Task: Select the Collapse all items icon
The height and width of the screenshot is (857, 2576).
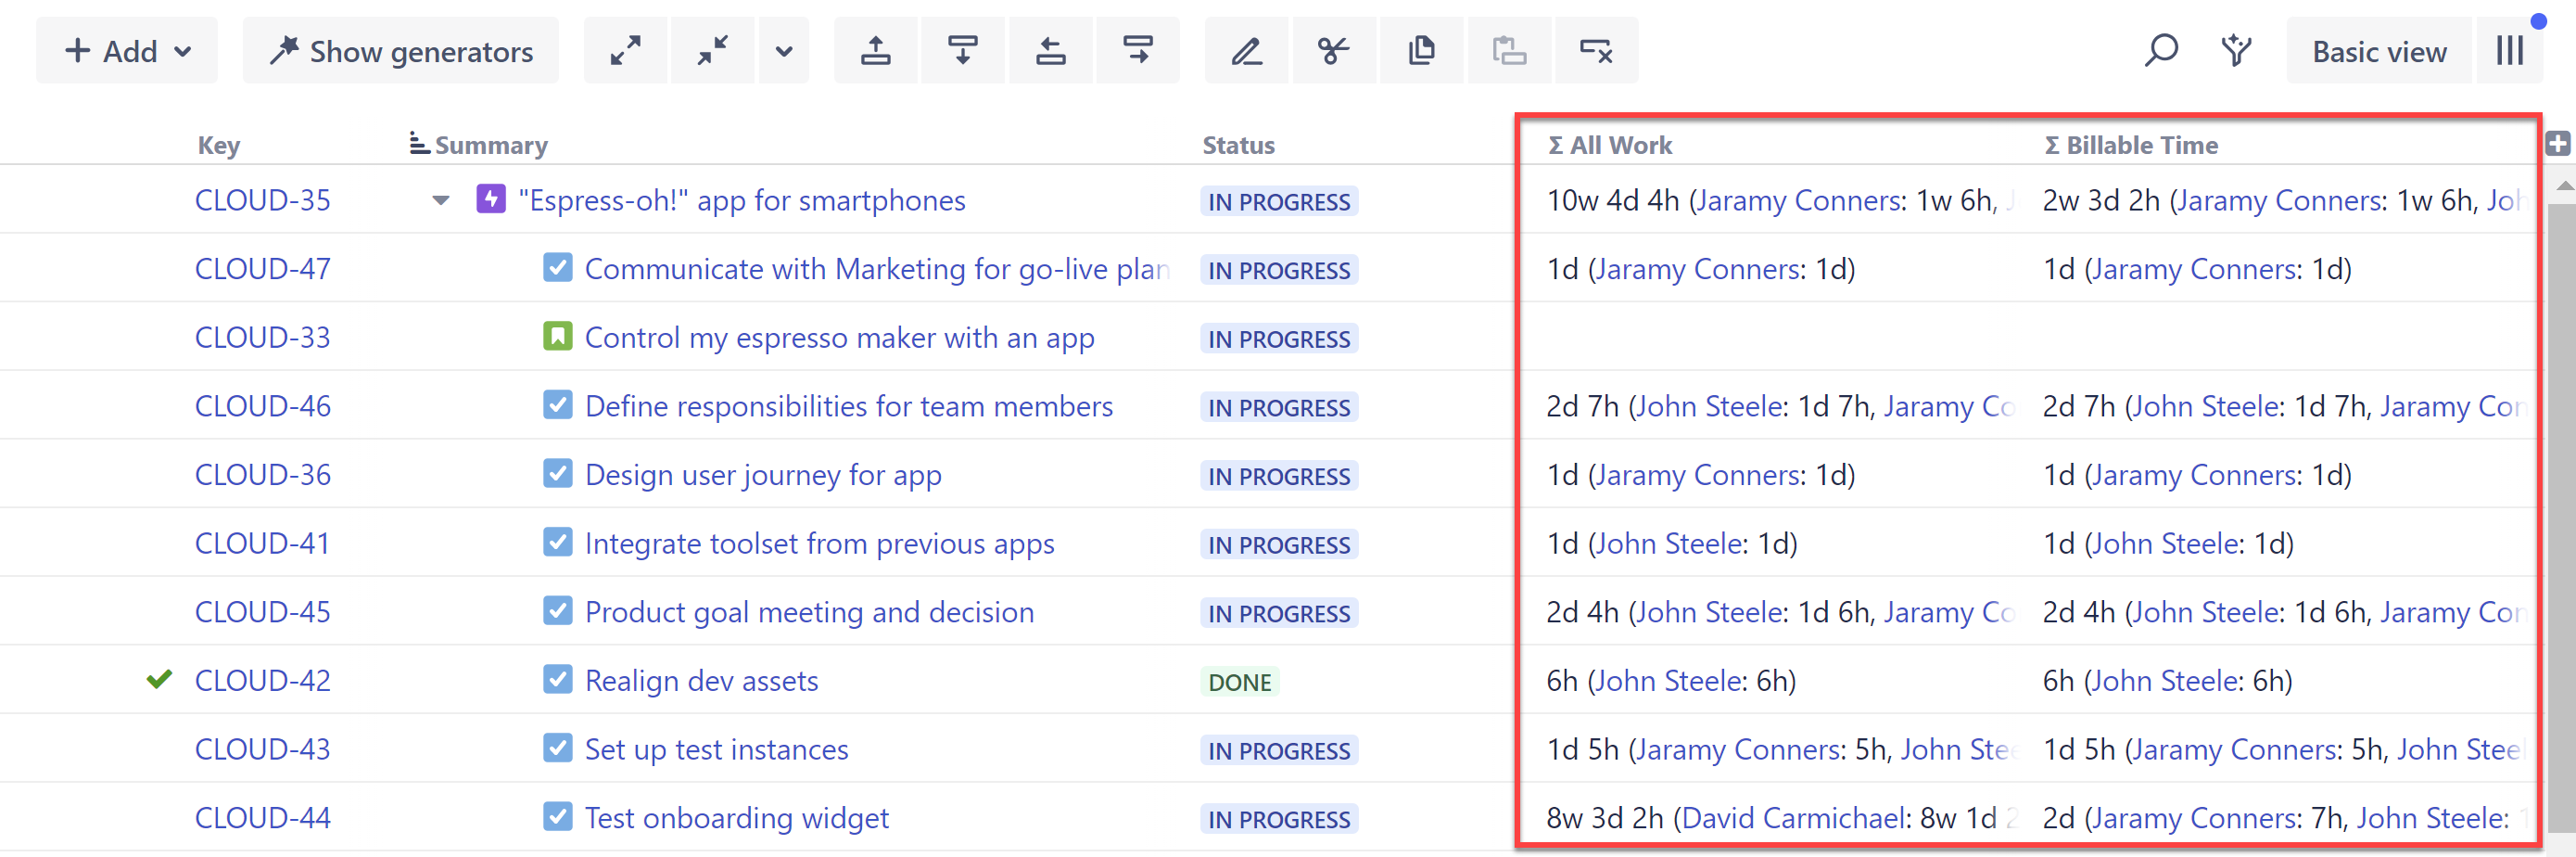Action: [x=712, y=50]
